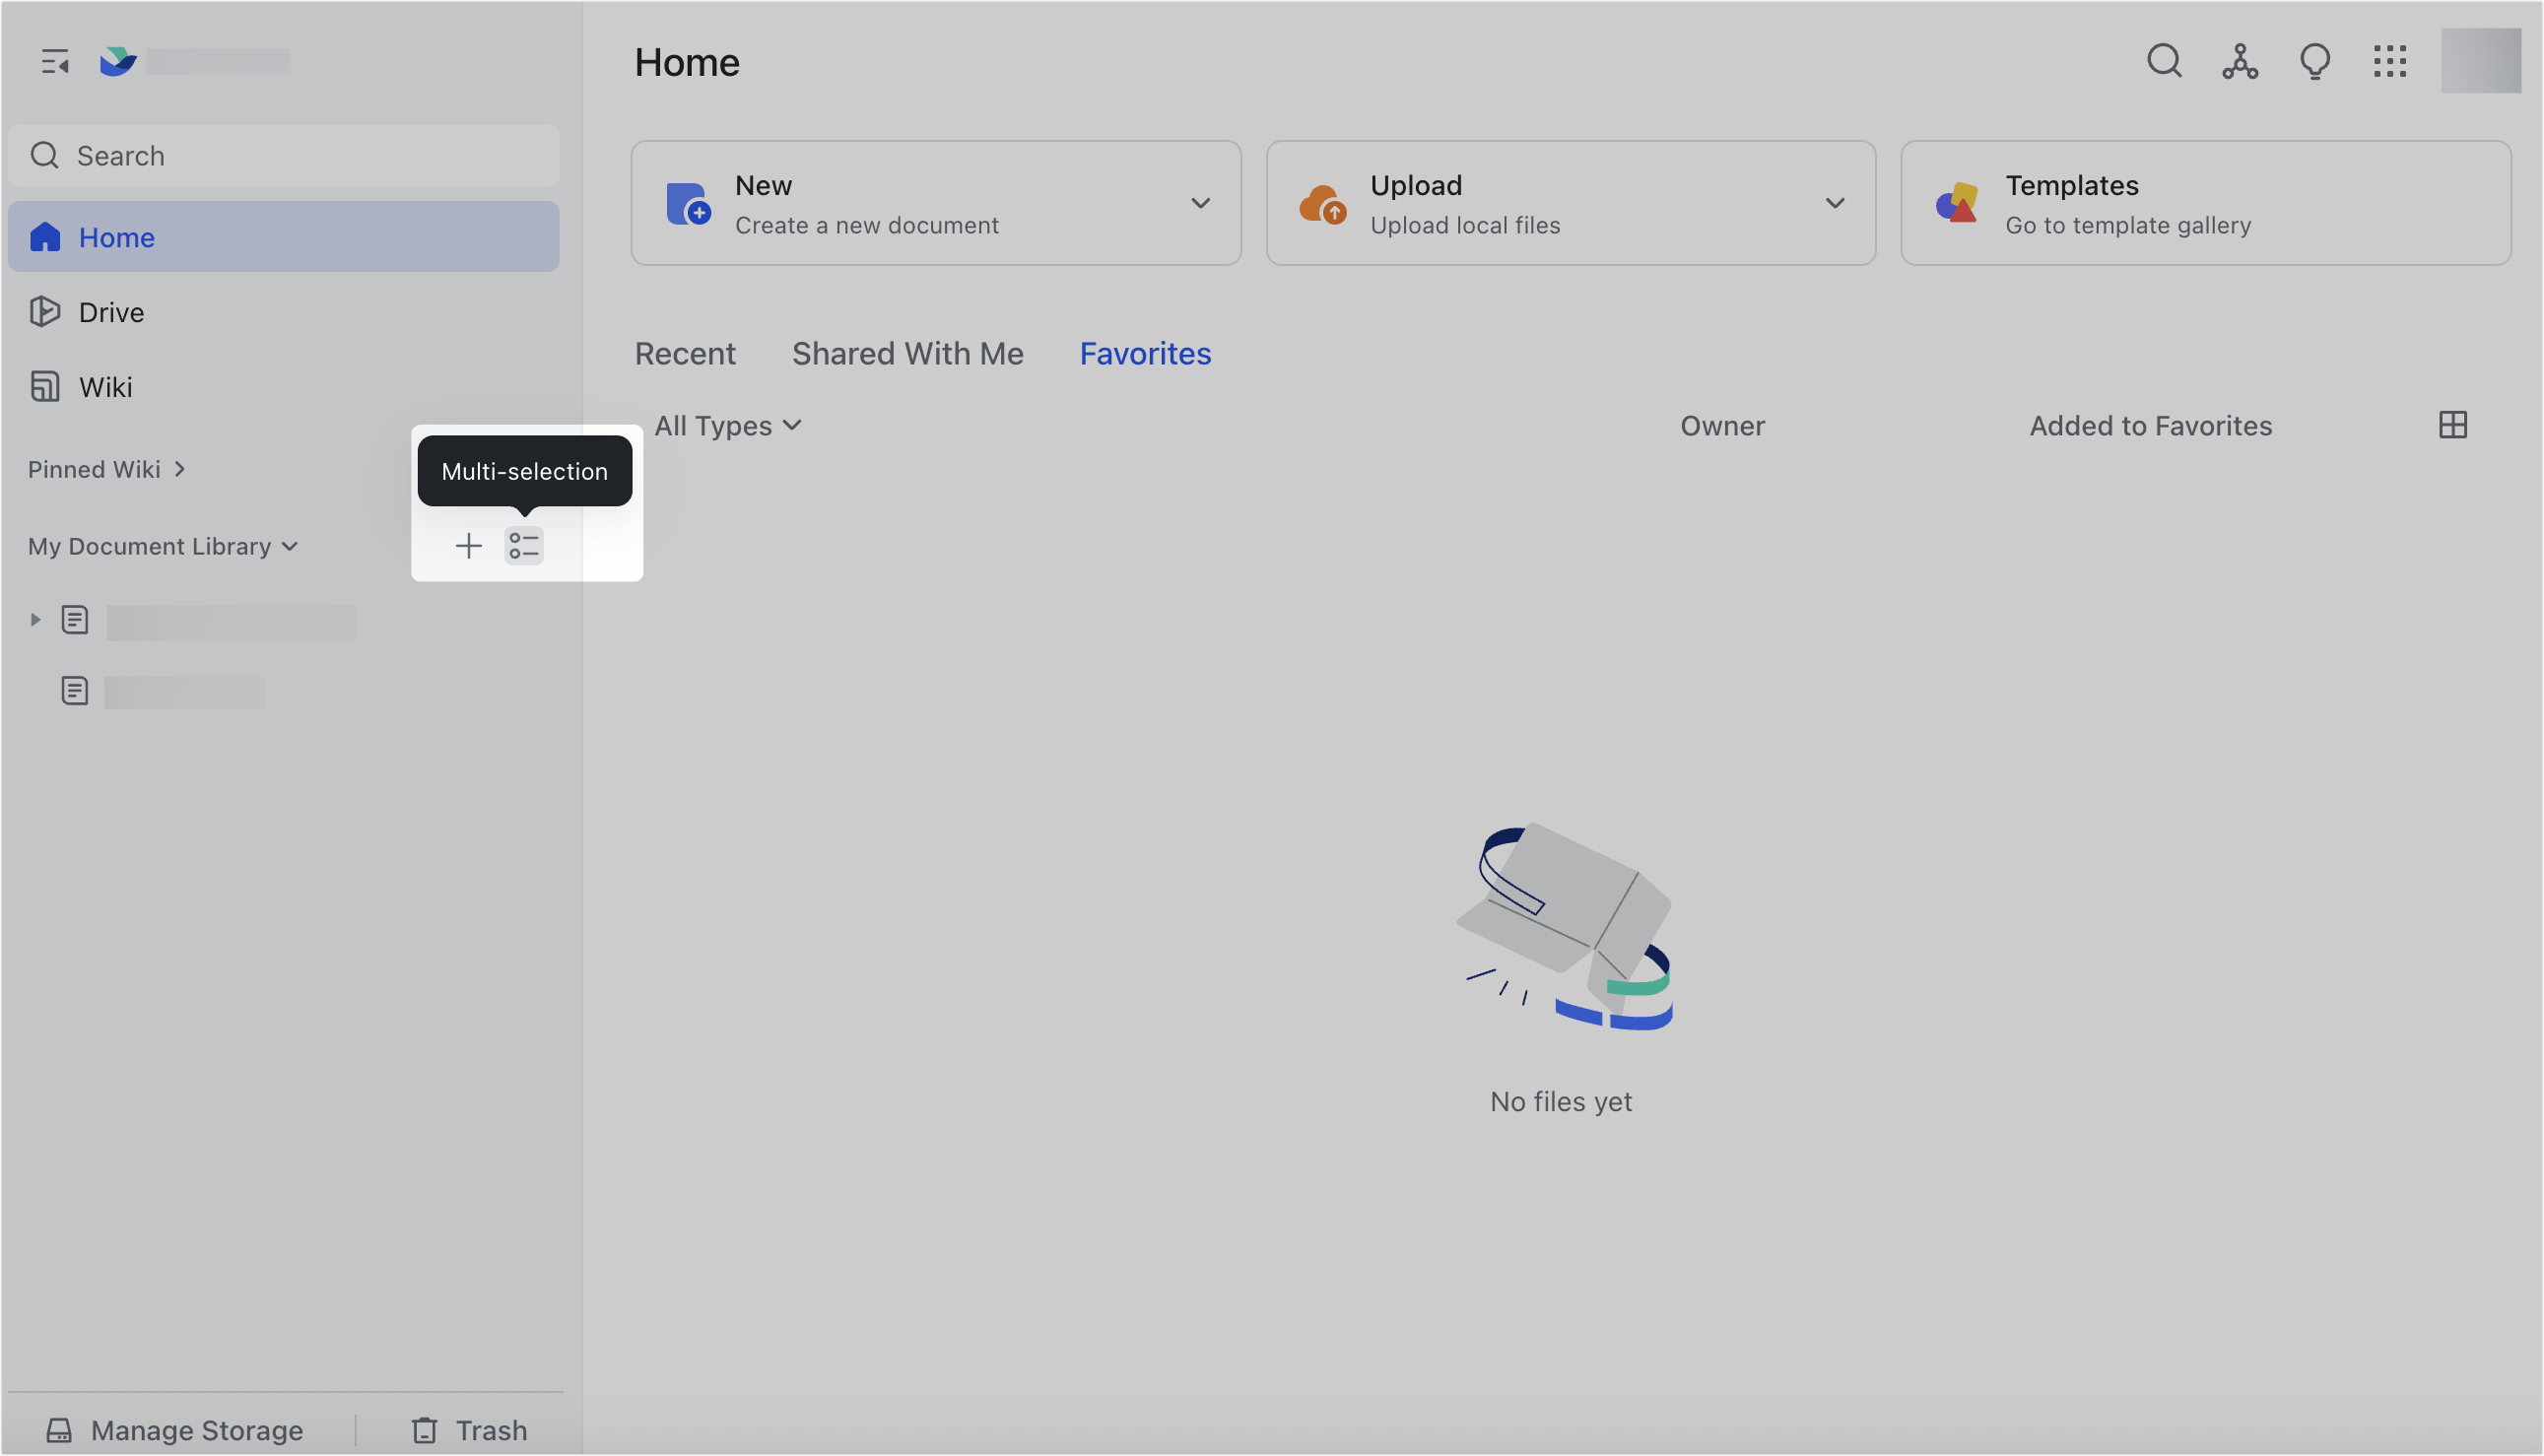
Task: Open the All Types filter dropdown
Action: [x=728, y=426]
